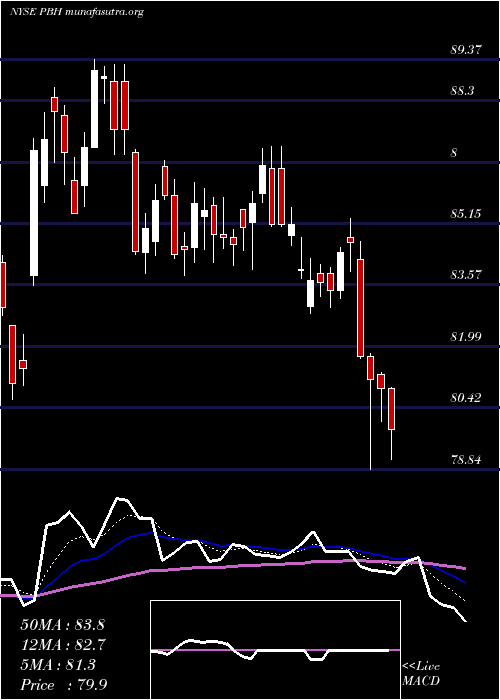500x700 pixels.
Task: Click inside the MACD indicator box
Action: point(275,650)
